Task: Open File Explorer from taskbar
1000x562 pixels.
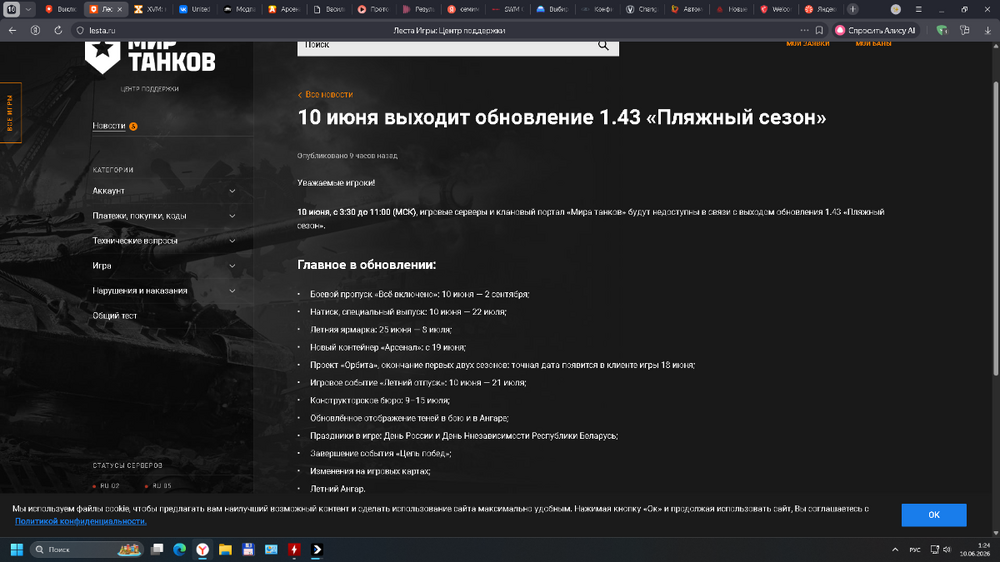Action: [225, 549]
